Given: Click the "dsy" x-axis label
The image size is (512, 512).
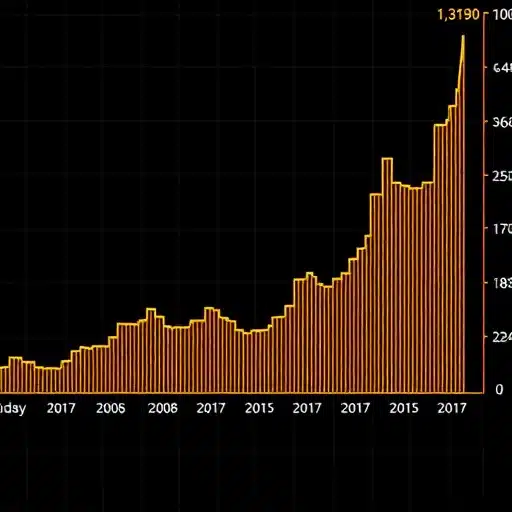Looking at the screenshot, I should pyautogui.click(x=13, y=408).
